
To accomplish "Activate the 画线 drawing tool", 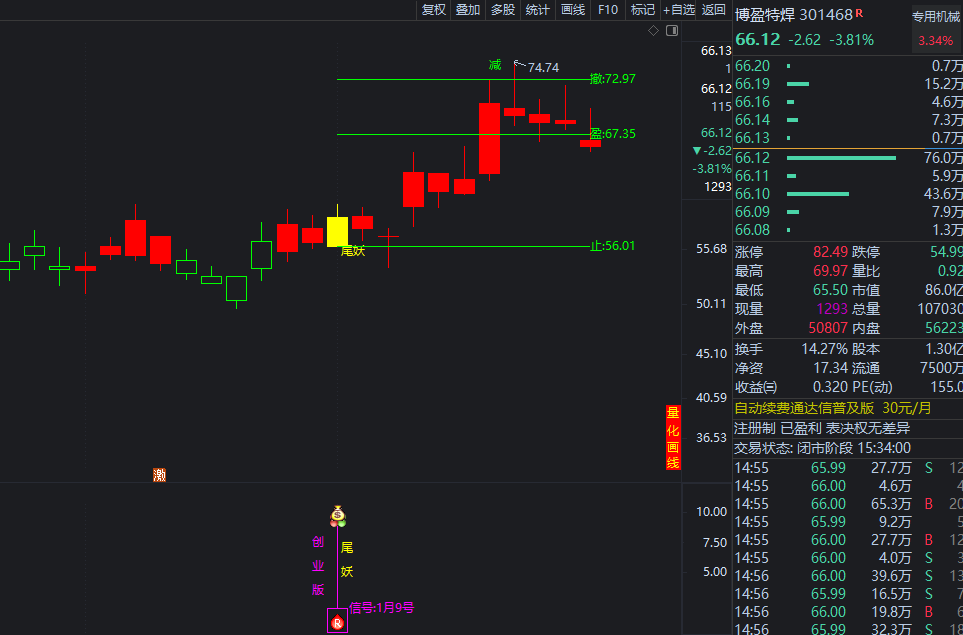I will [x=572, y=10].
